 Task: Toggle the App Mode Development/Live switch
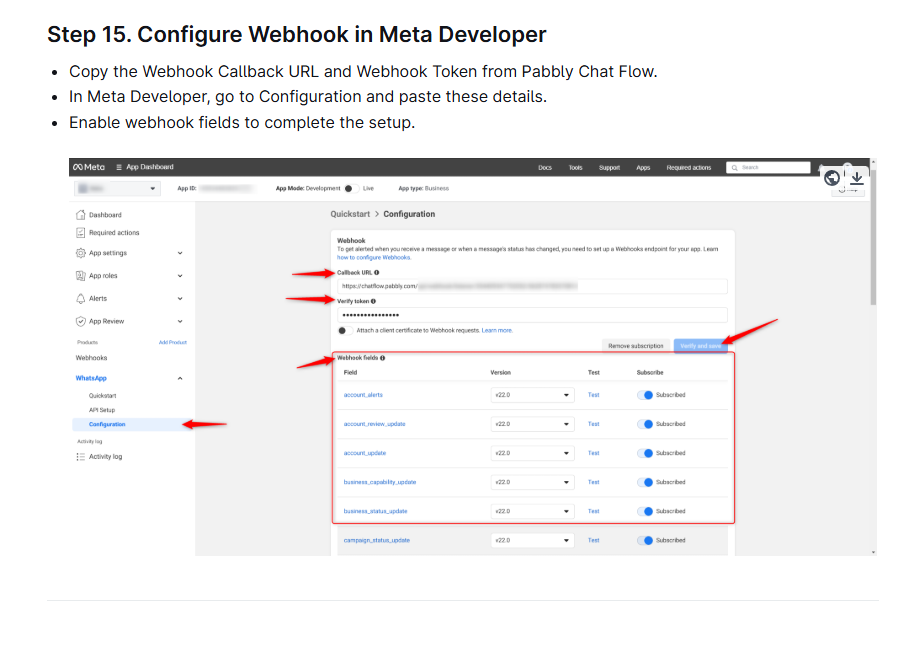click(x=349, y=188)
